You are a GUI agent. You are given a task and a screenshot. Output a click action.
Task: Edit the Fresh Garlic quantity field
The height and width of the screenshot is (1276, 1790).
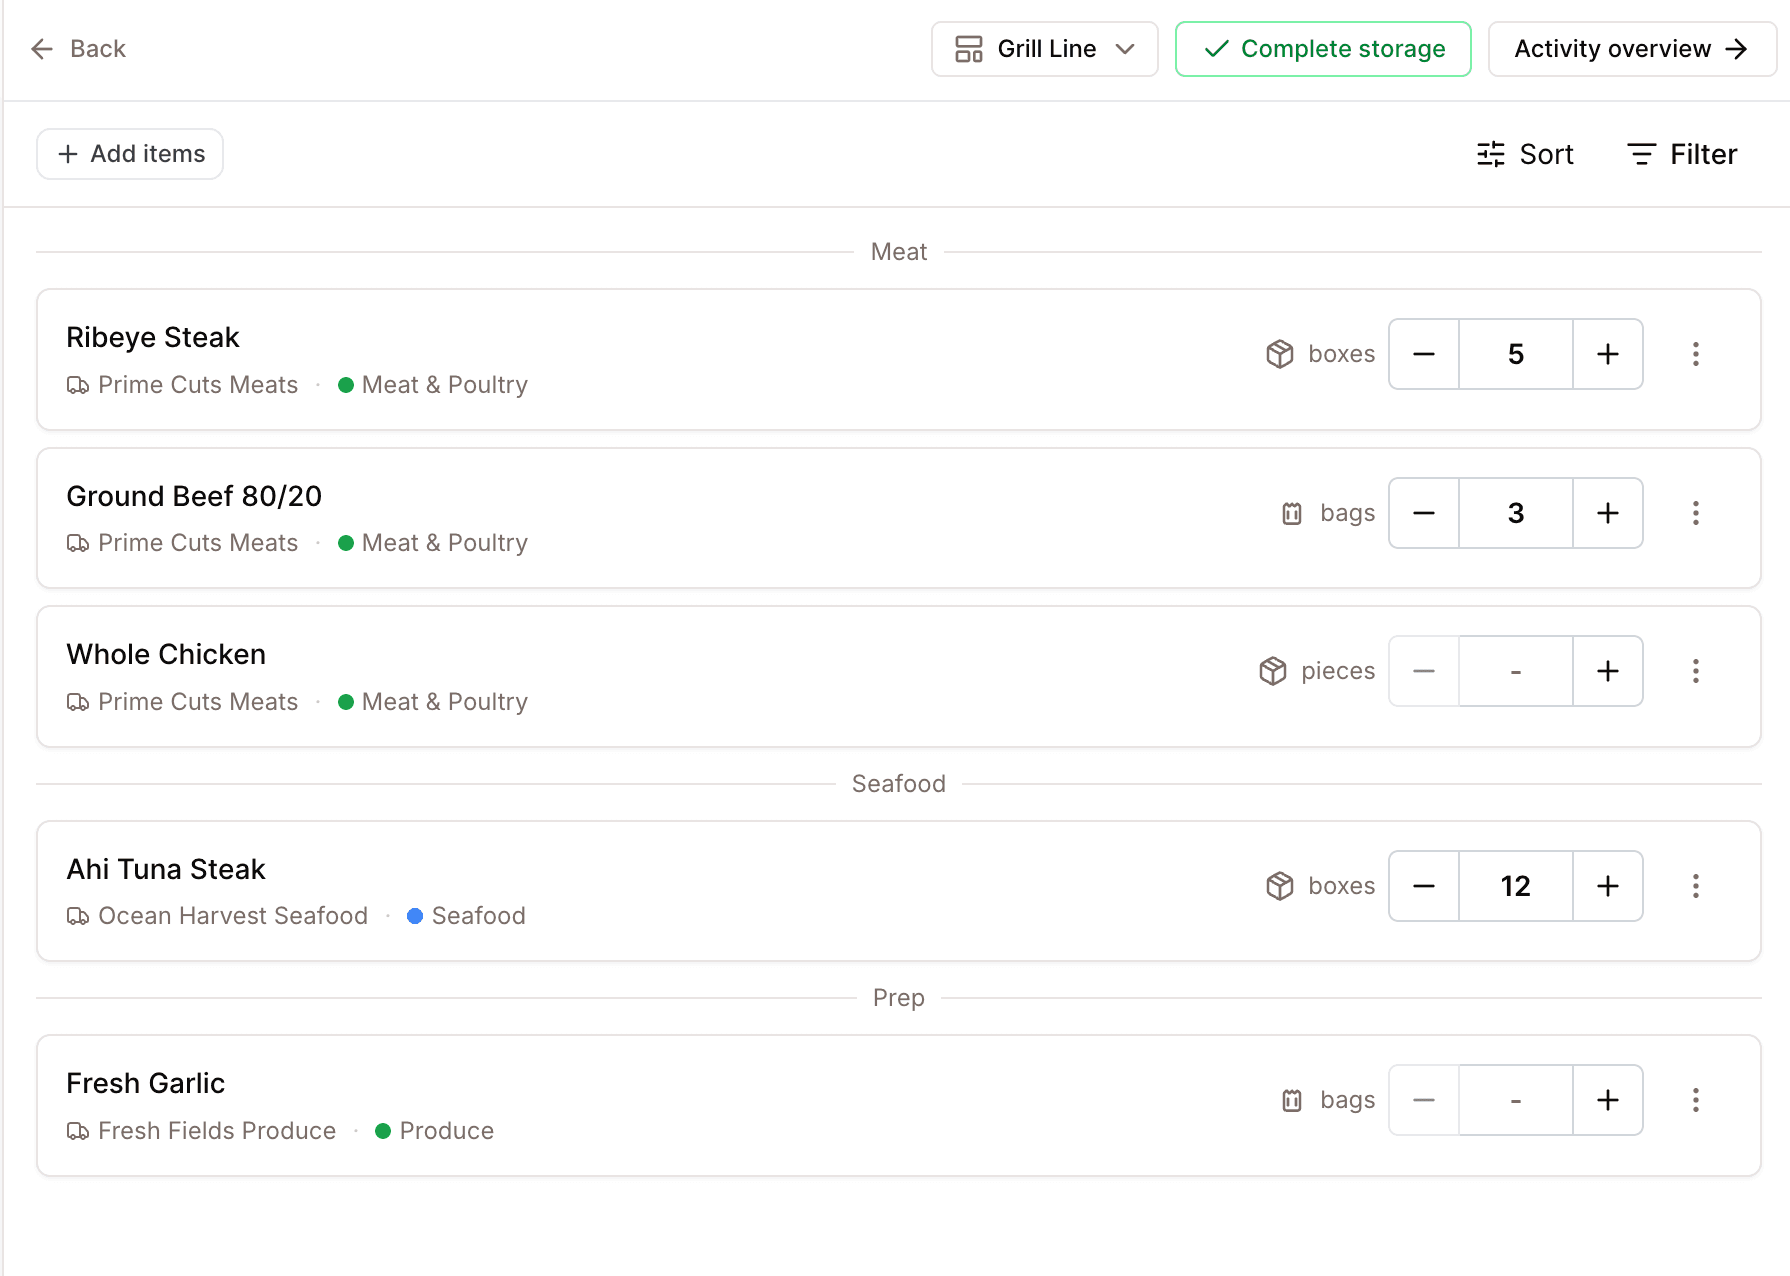click(x=1516, y=1100)
